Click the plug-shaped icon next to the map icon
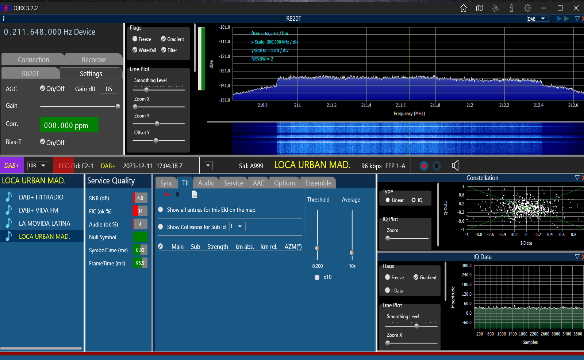 [x=495, y=8]
